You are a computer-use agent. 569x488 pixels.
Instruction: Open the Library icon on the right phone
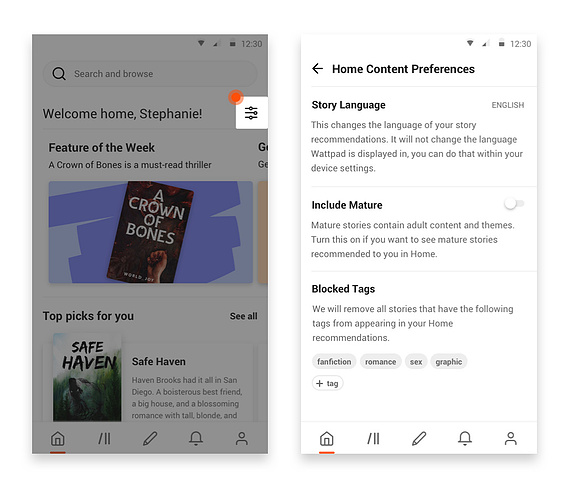(373, 438)
